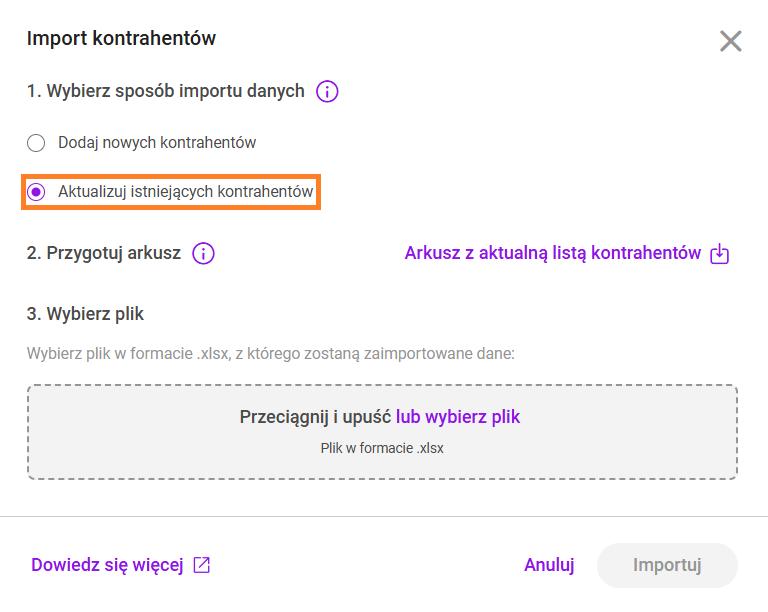Viewport: 768px width, 612px height.
Task: Click the "1. Wybierz sposób importu danych" heading
Action: [166, 91]
